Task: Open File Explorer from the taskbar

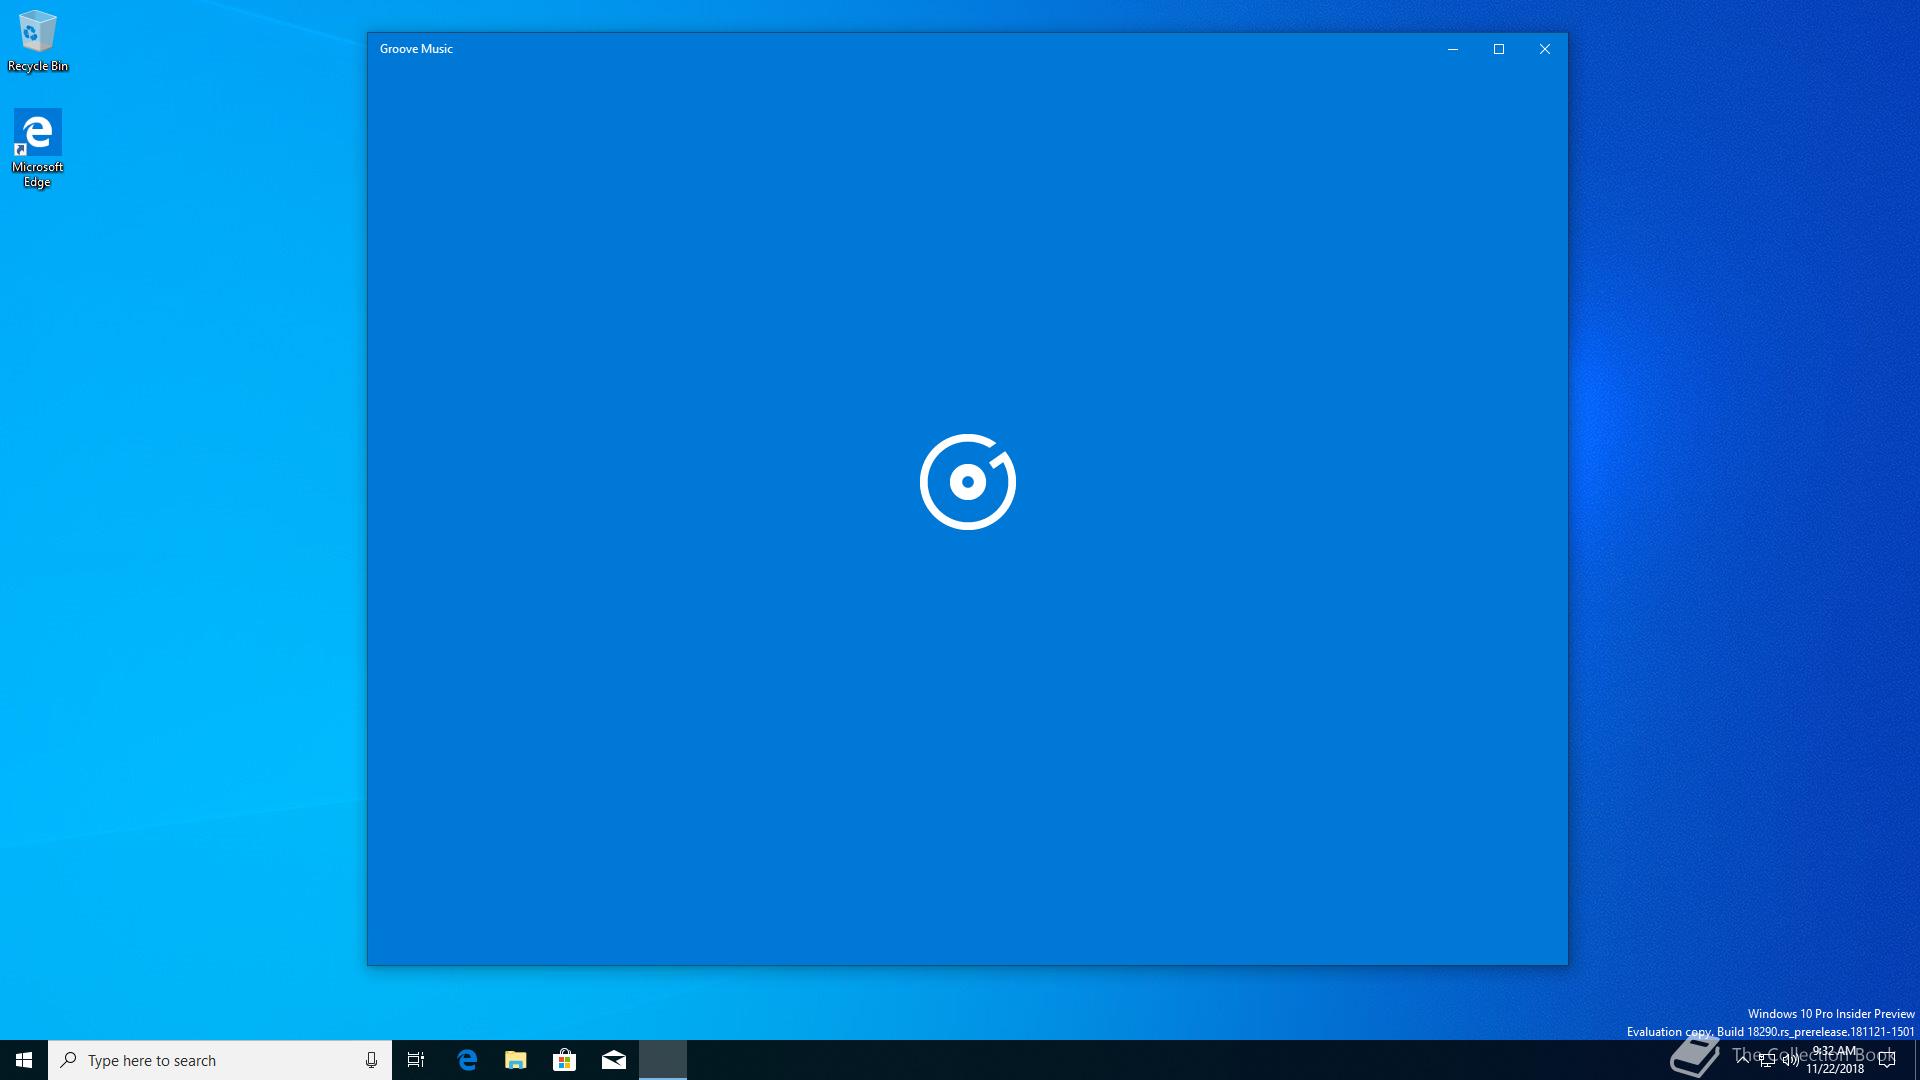Action: click(515, 1060)
